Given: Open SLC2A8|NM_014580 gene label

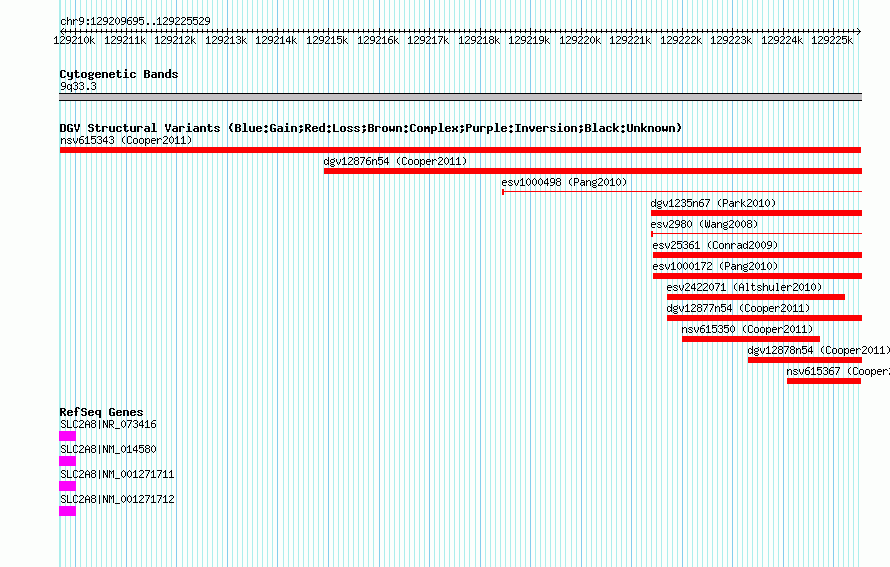Looking at the screenshot, I should click(x=108, y=449).
